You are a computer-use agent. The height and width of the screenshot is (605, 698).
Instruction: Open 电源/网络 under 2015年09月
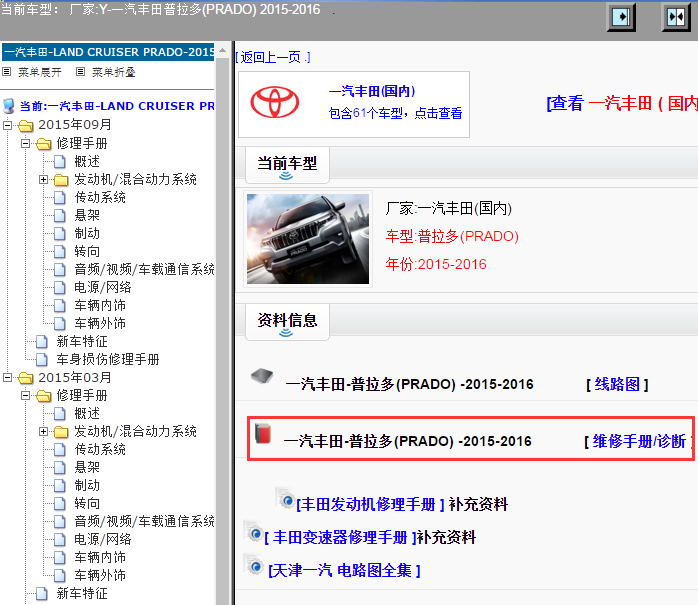click(103, 287)
